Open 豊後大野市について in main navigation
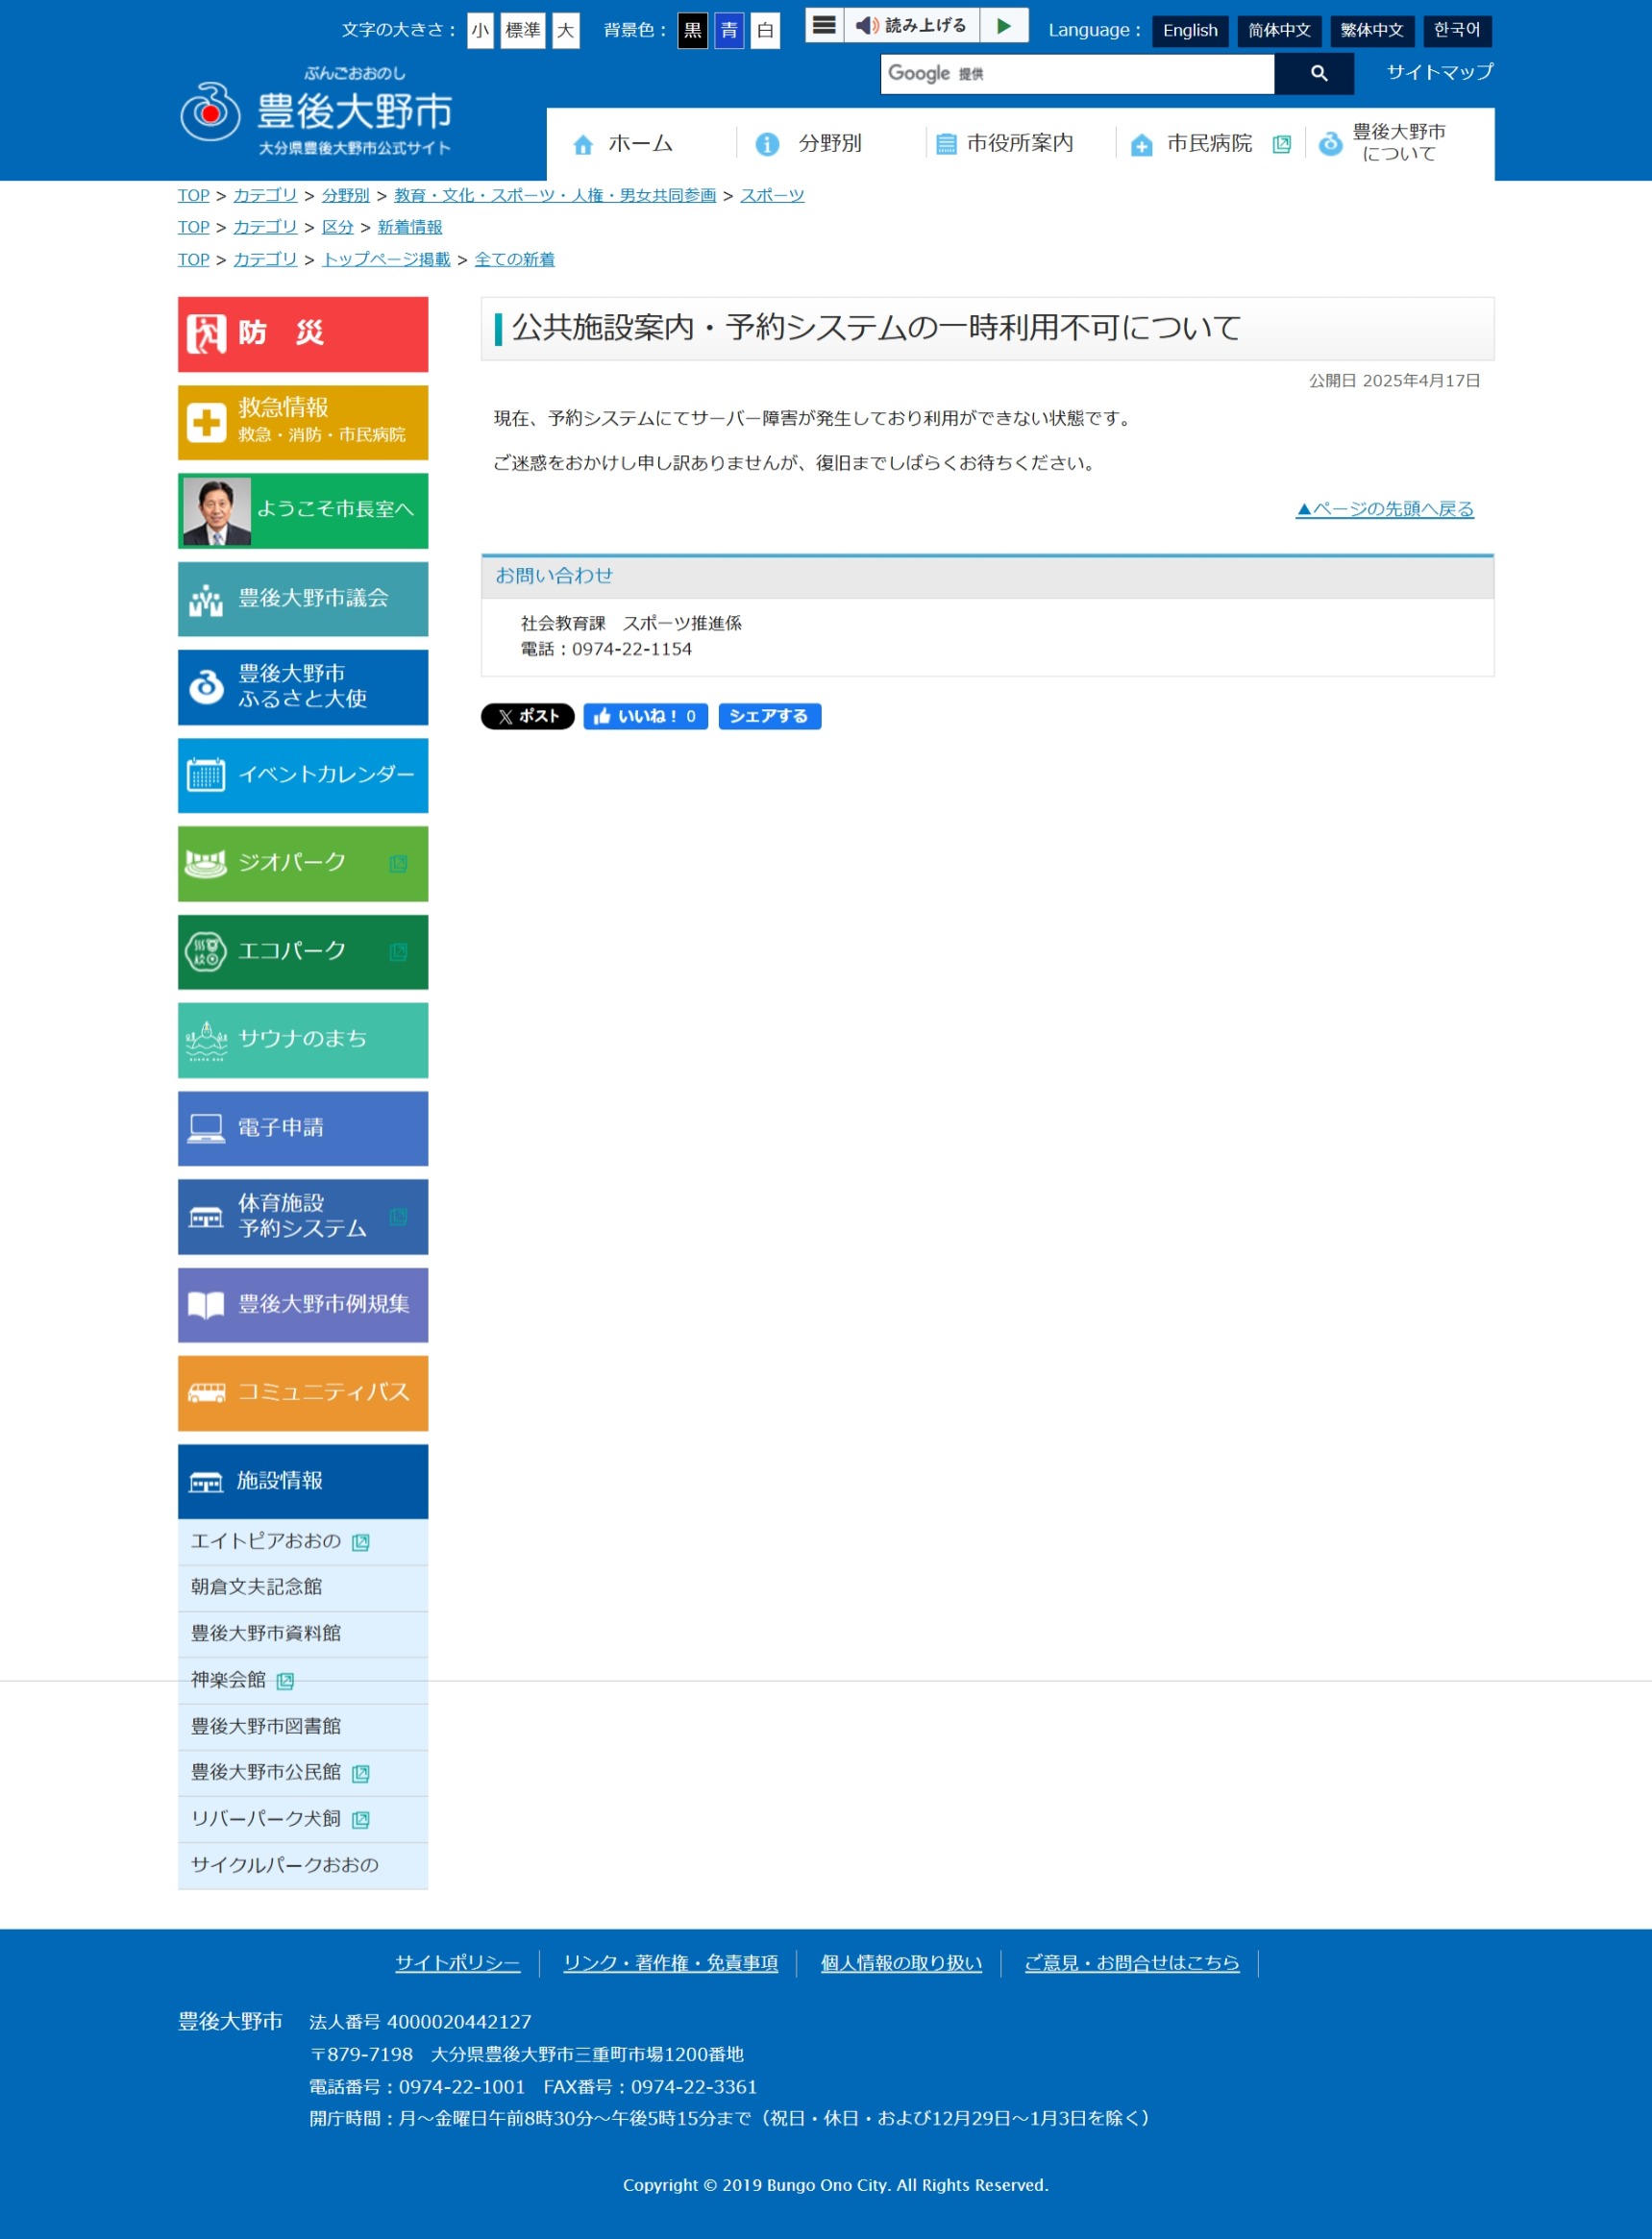The image size is (1652, 2239). coord(1400,144)
